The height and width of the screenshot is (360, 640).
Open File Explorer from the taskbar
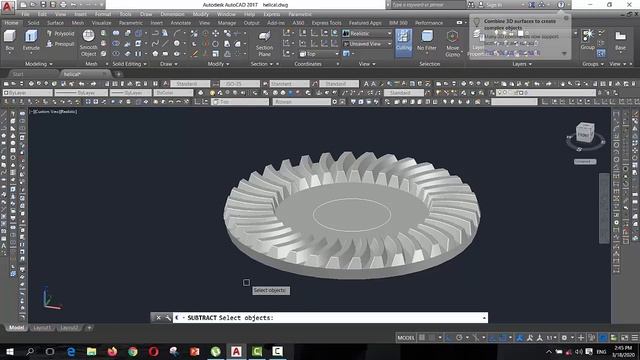91,351
